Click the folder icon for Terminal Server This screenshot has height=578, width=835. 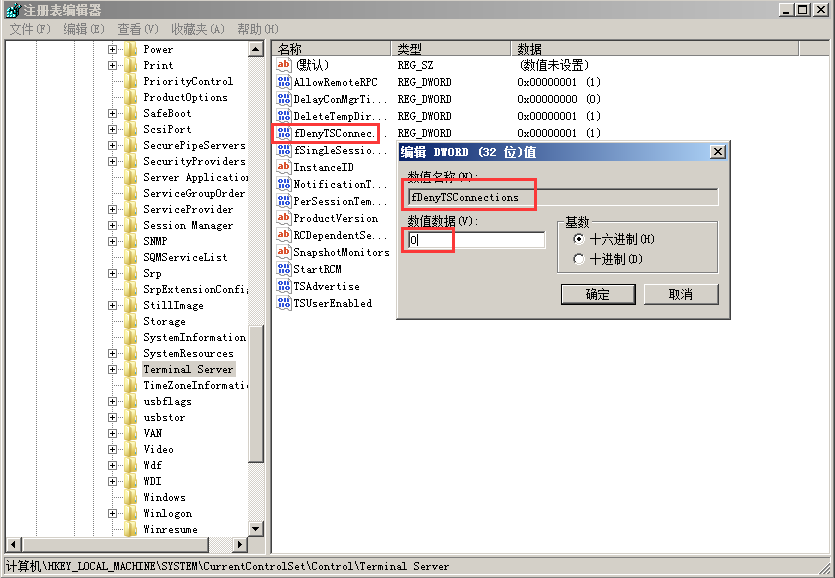point(130,369)
